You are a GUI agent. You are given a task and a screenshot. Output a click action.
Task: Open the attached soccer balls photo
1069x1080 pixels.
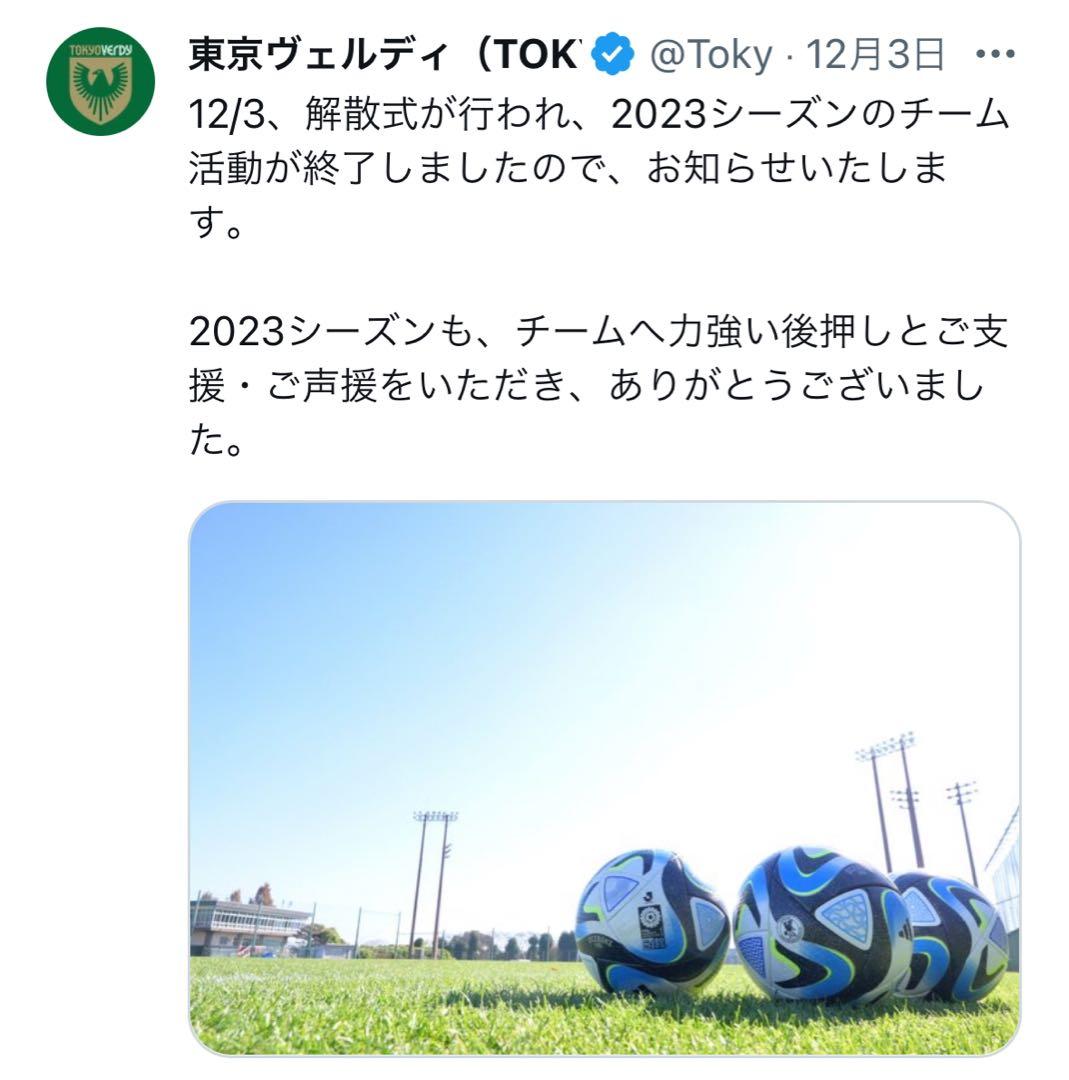[x=604, y=777]
